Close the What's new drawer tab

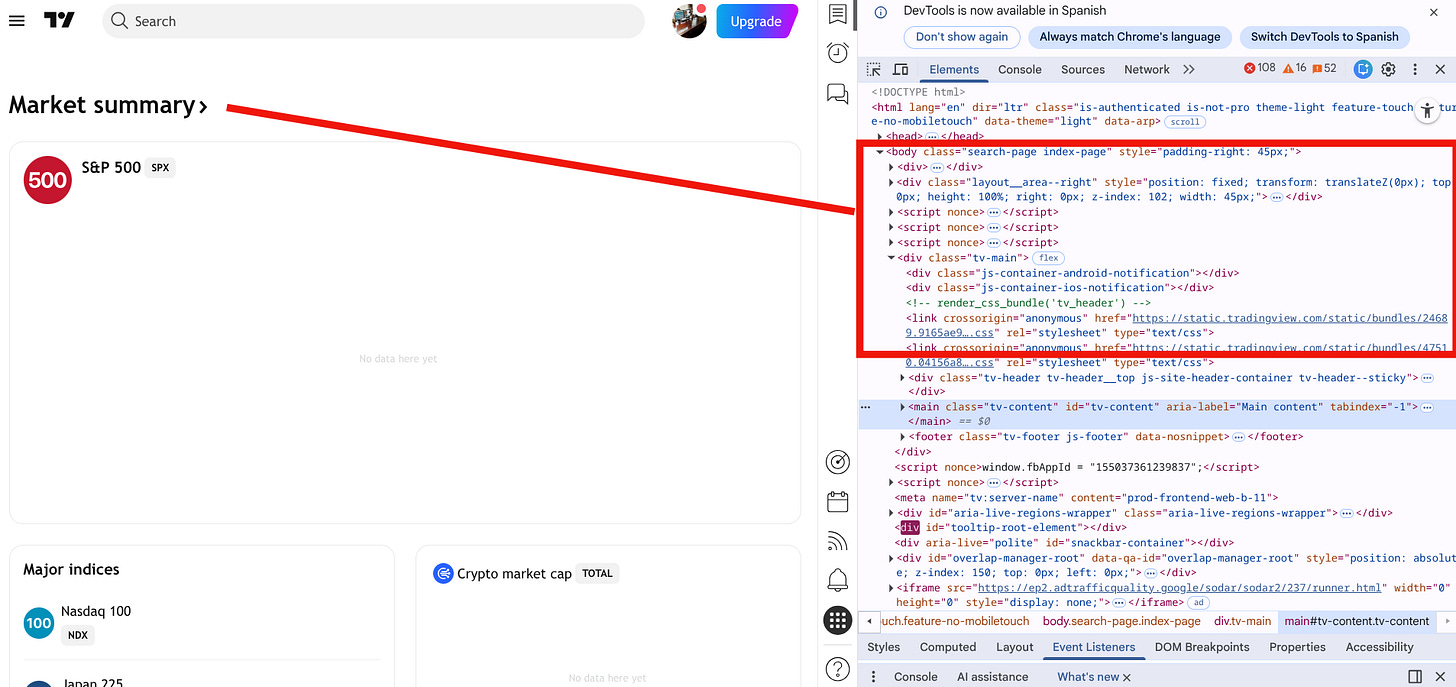(1127, 677)
